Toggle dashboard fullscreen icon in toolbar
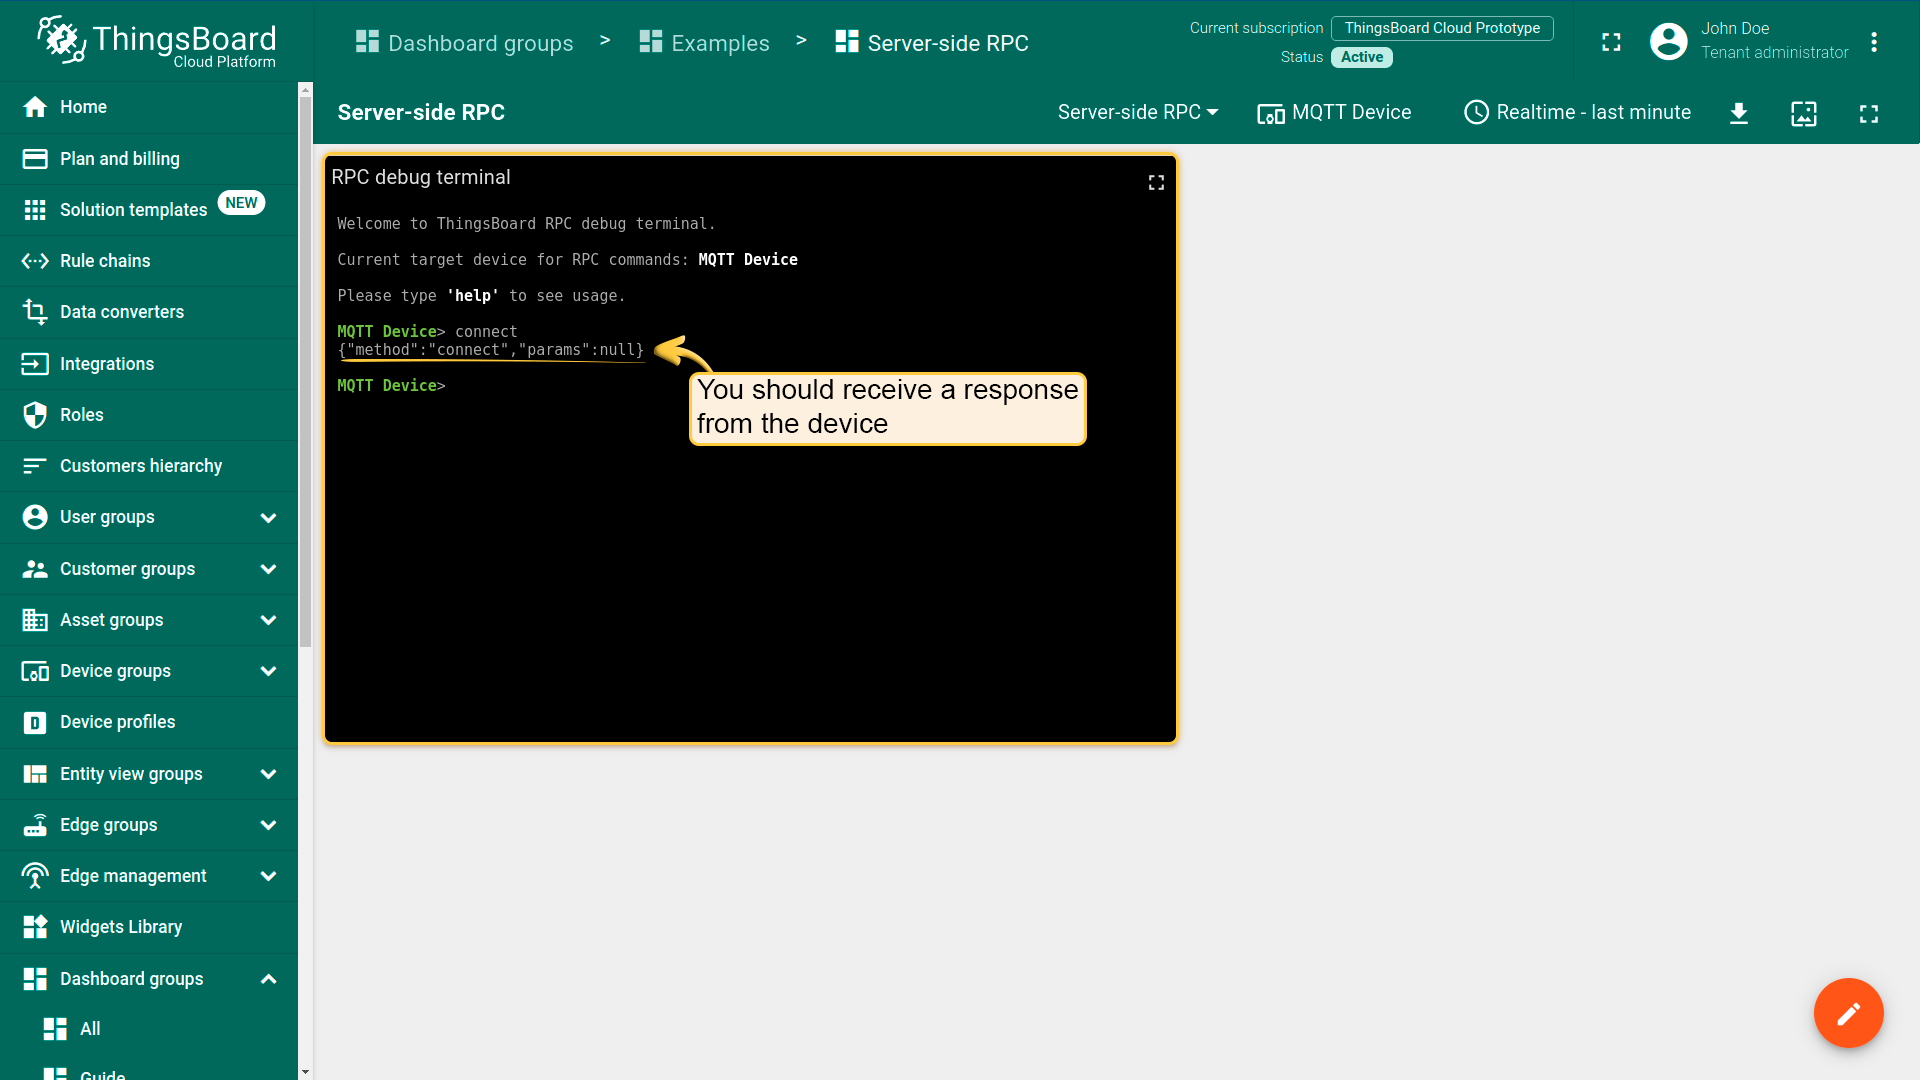 (1868, 113)
